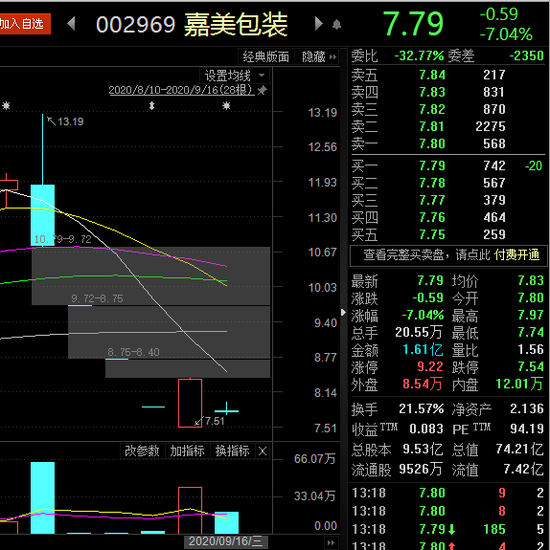Click the 卖四 price 7.83
Screen dimensions: 550x550
pos(432,92)
